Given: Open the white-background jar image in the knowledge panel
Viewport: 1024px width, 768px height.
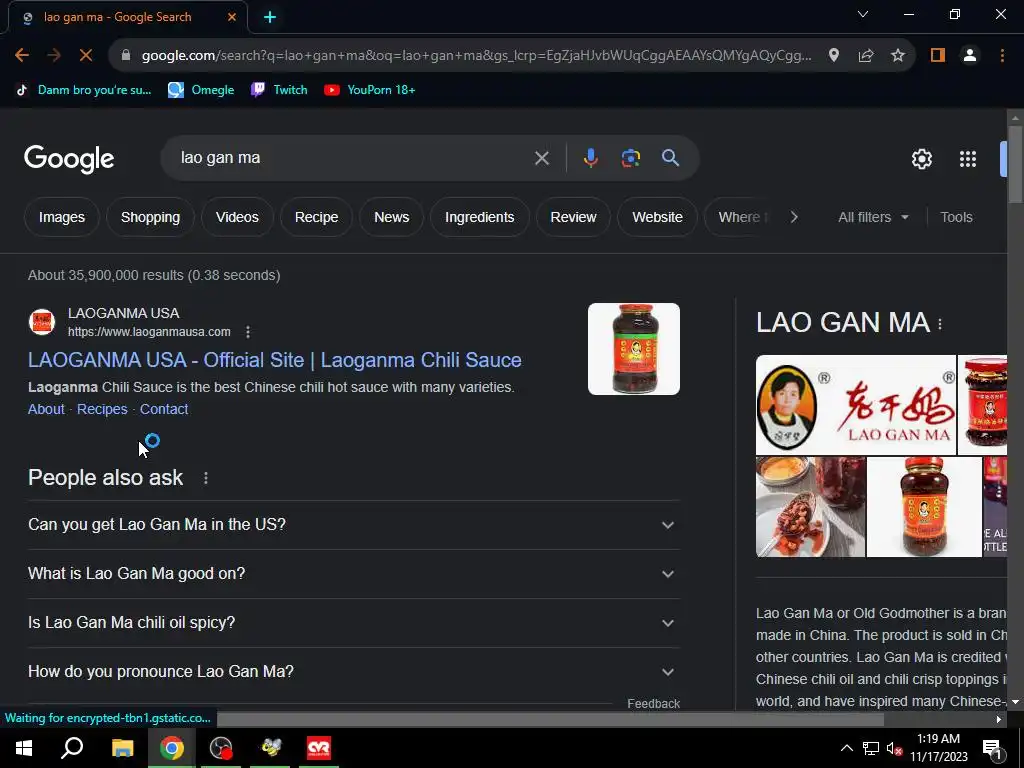Looking at the screenshot, I should pos(923,507).
